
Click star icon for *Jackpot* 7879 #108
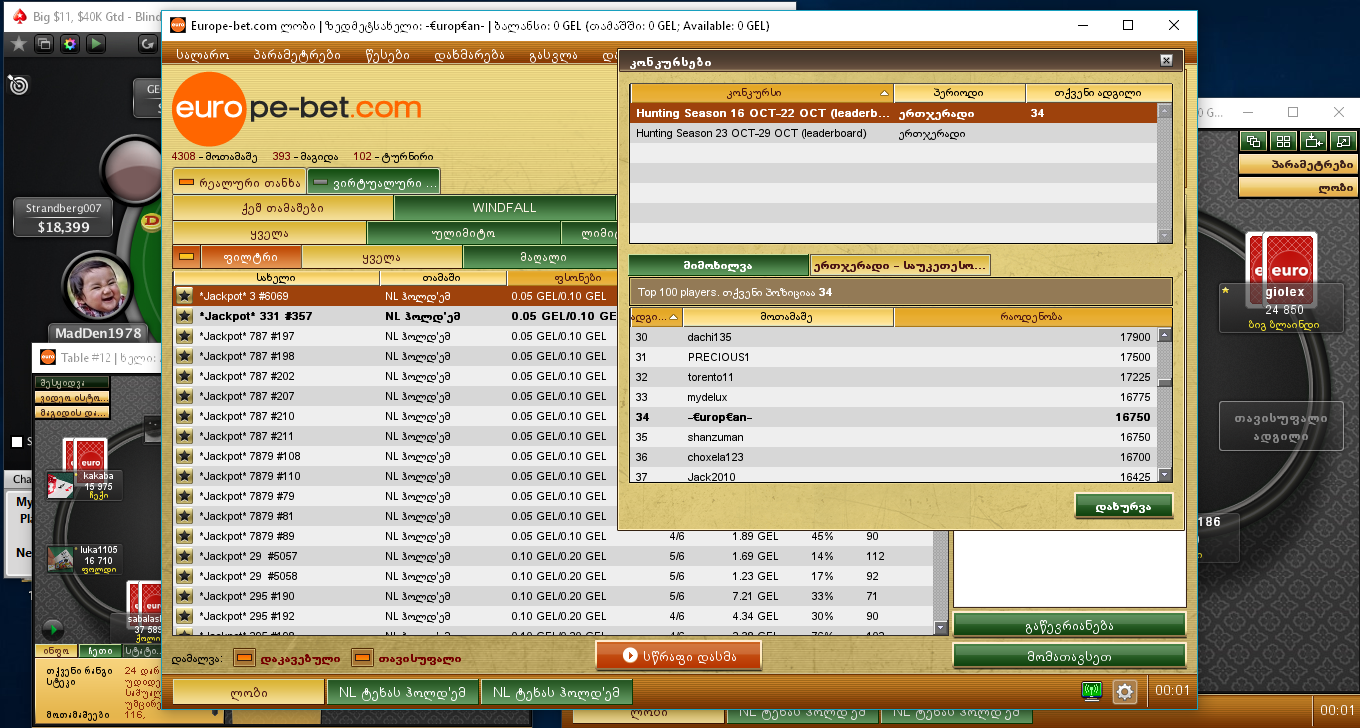[x=184, y=456]
